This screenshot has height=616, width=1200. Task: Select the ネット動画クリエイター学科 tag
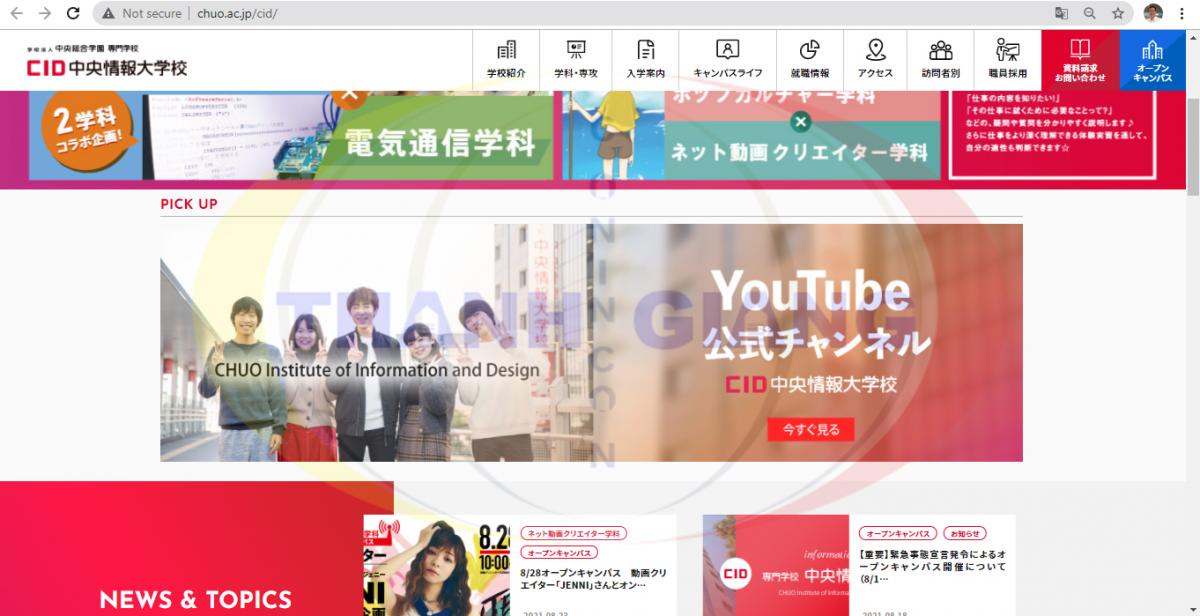click(x=574, y=533)
